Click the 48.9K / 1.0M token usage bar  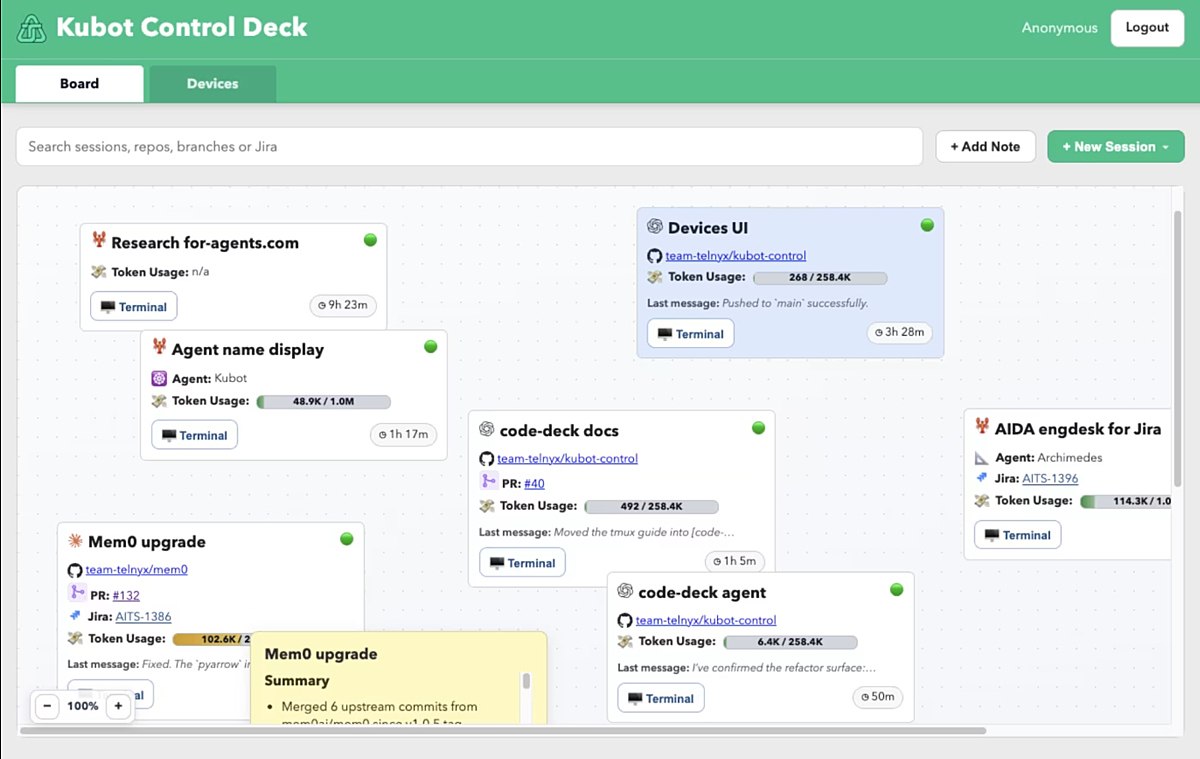(x=324, y=401)
